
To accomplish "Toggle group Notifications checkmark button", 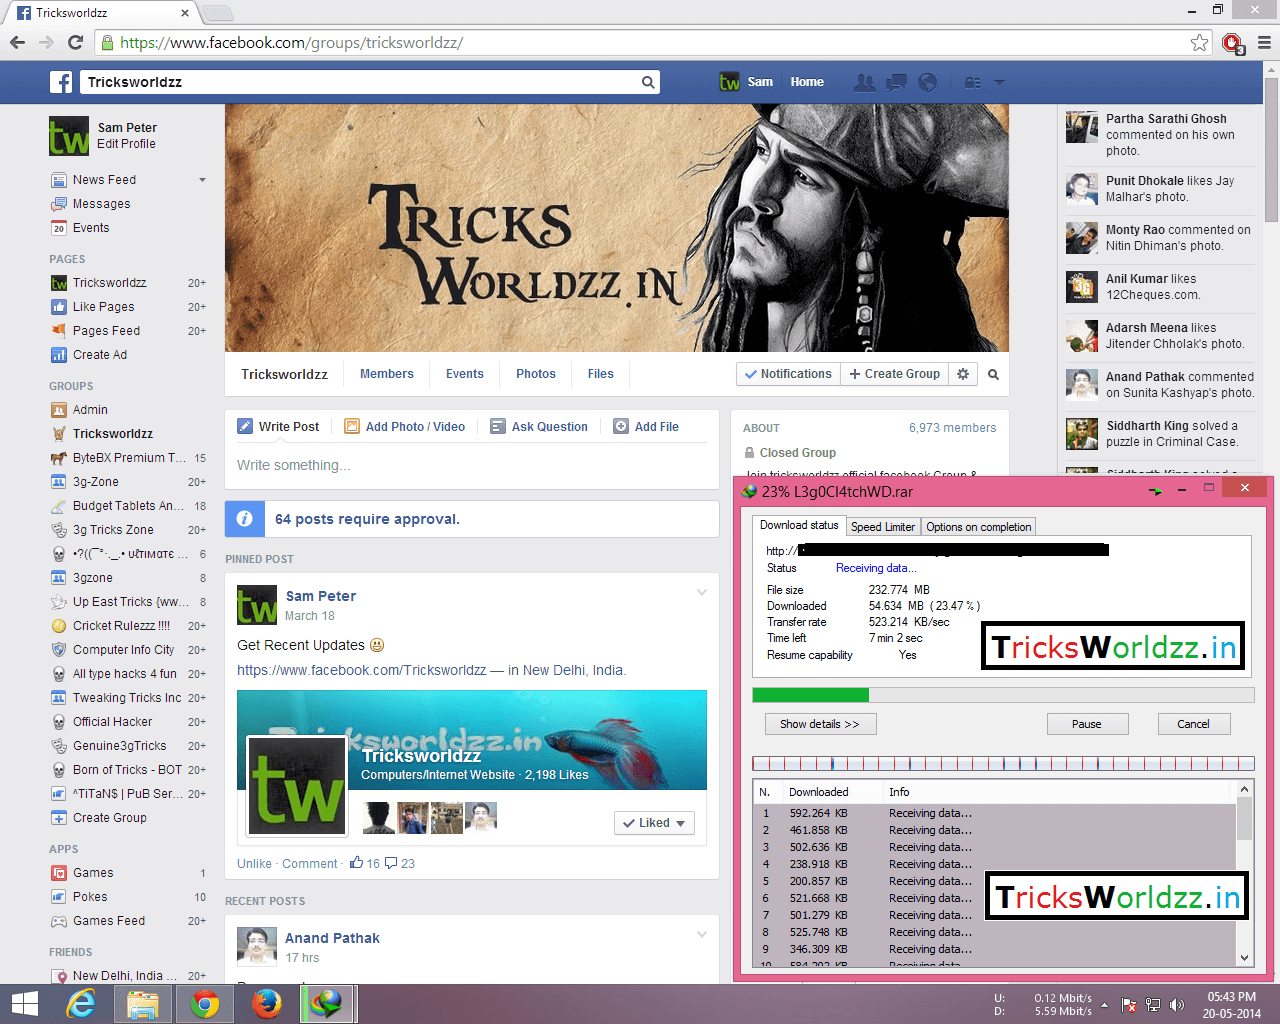I will pos(788,374).
